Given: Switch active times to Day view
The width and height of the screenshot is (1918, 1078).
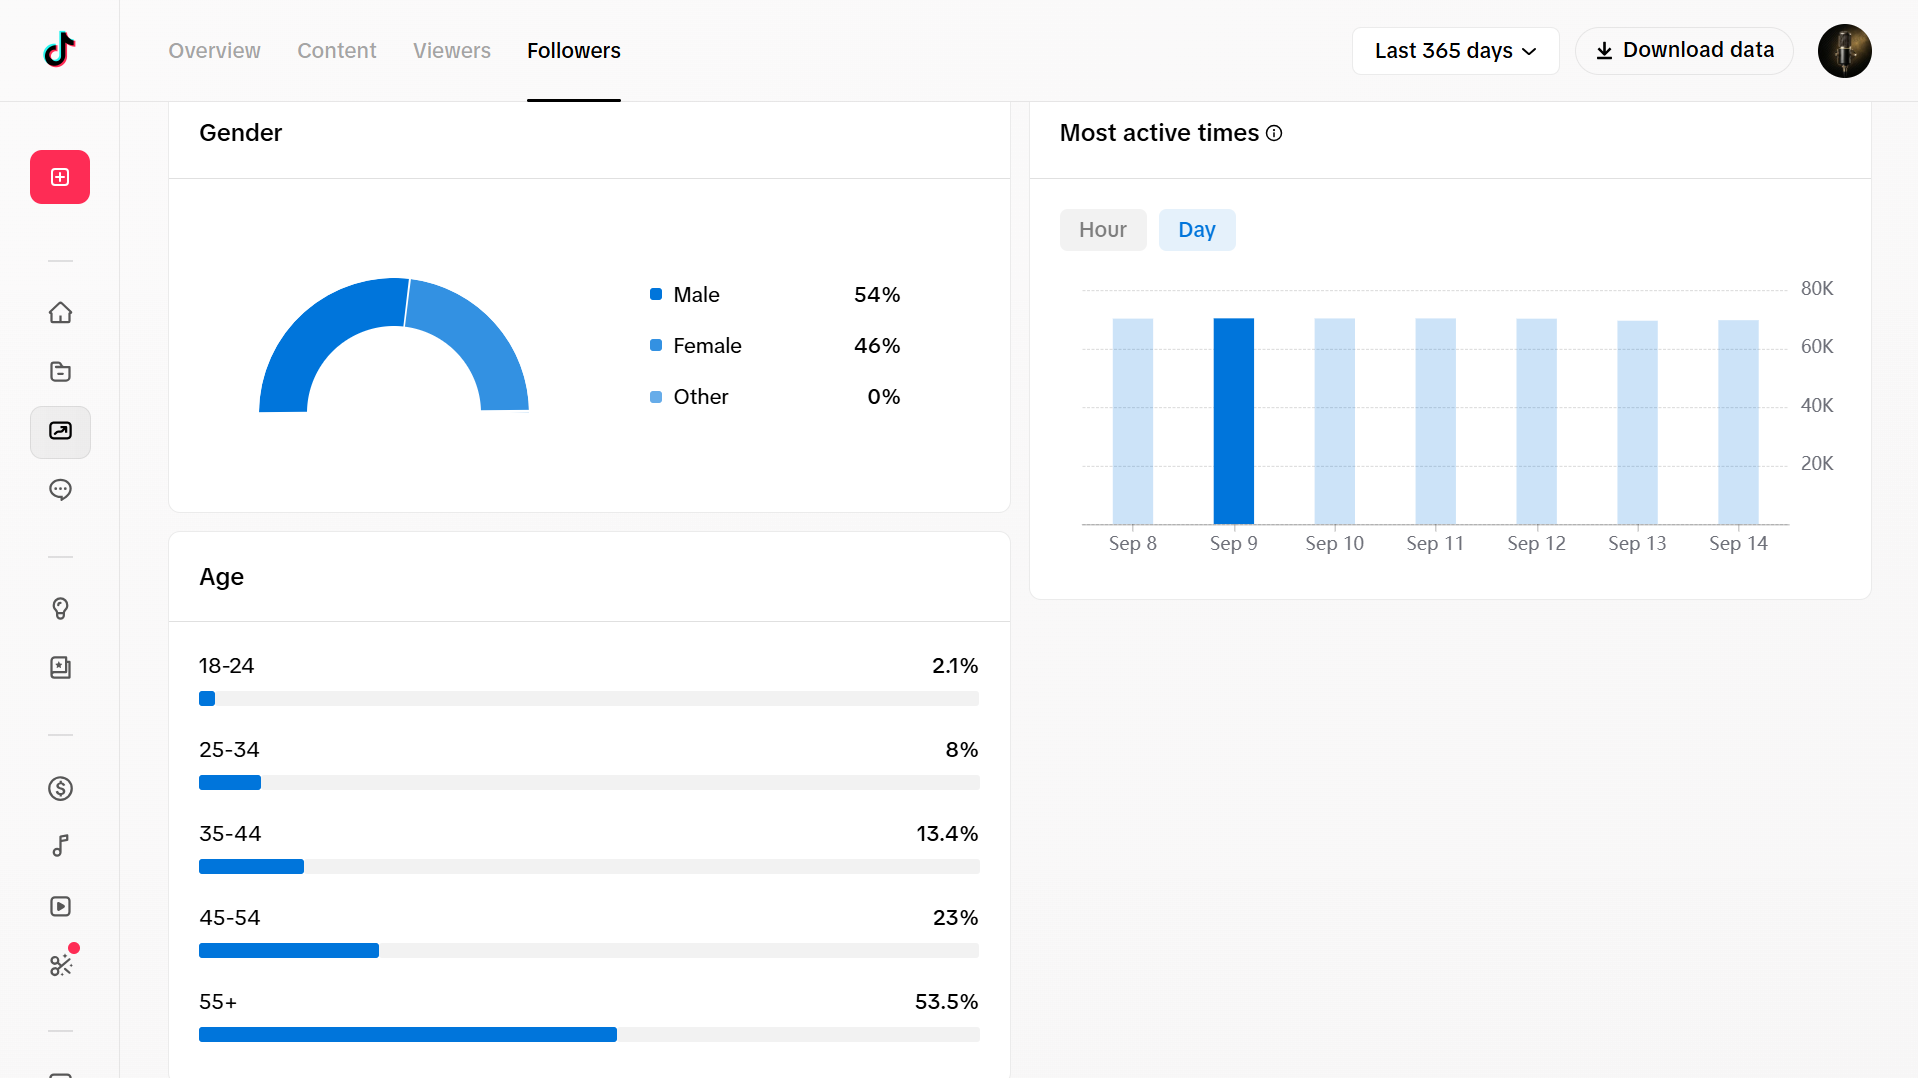Looking at the screenshot, I should [x=1197, y=230].
